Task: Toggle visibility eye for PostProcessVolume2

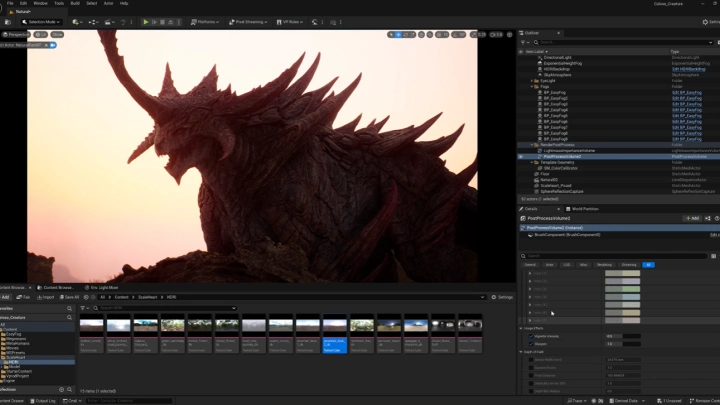Action: click(x=521, y=157)
